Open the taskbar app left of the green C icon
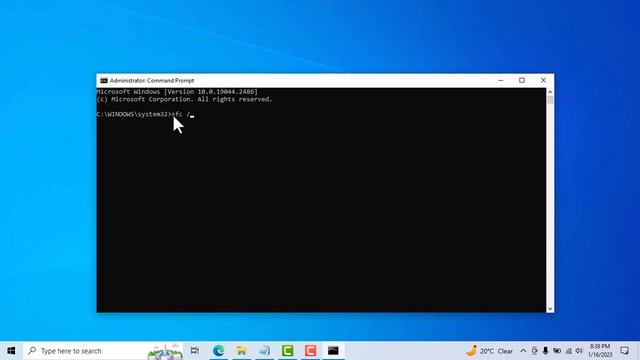This screenshot has height=360, width=640. [264, 351]
